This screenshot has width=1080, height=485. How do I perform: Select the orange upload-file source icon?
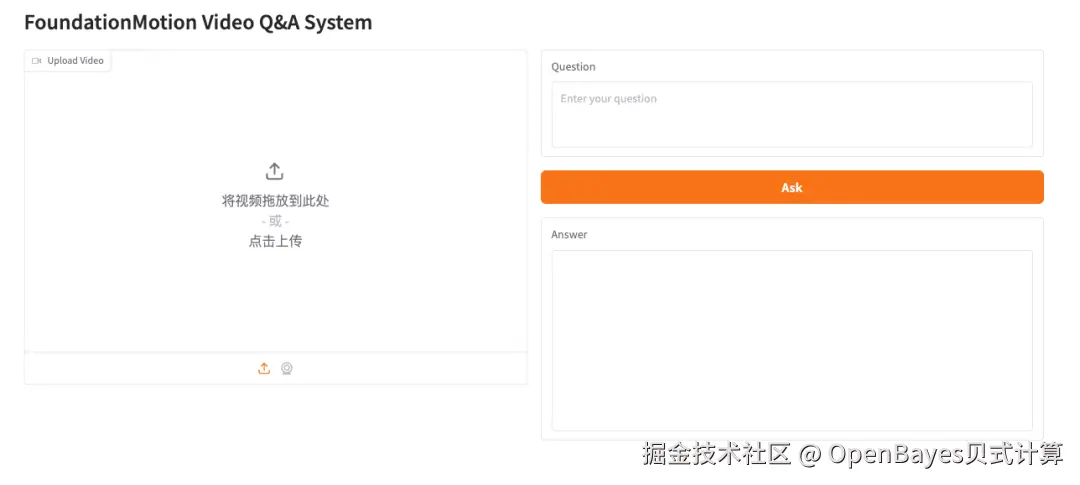(264, 368)
